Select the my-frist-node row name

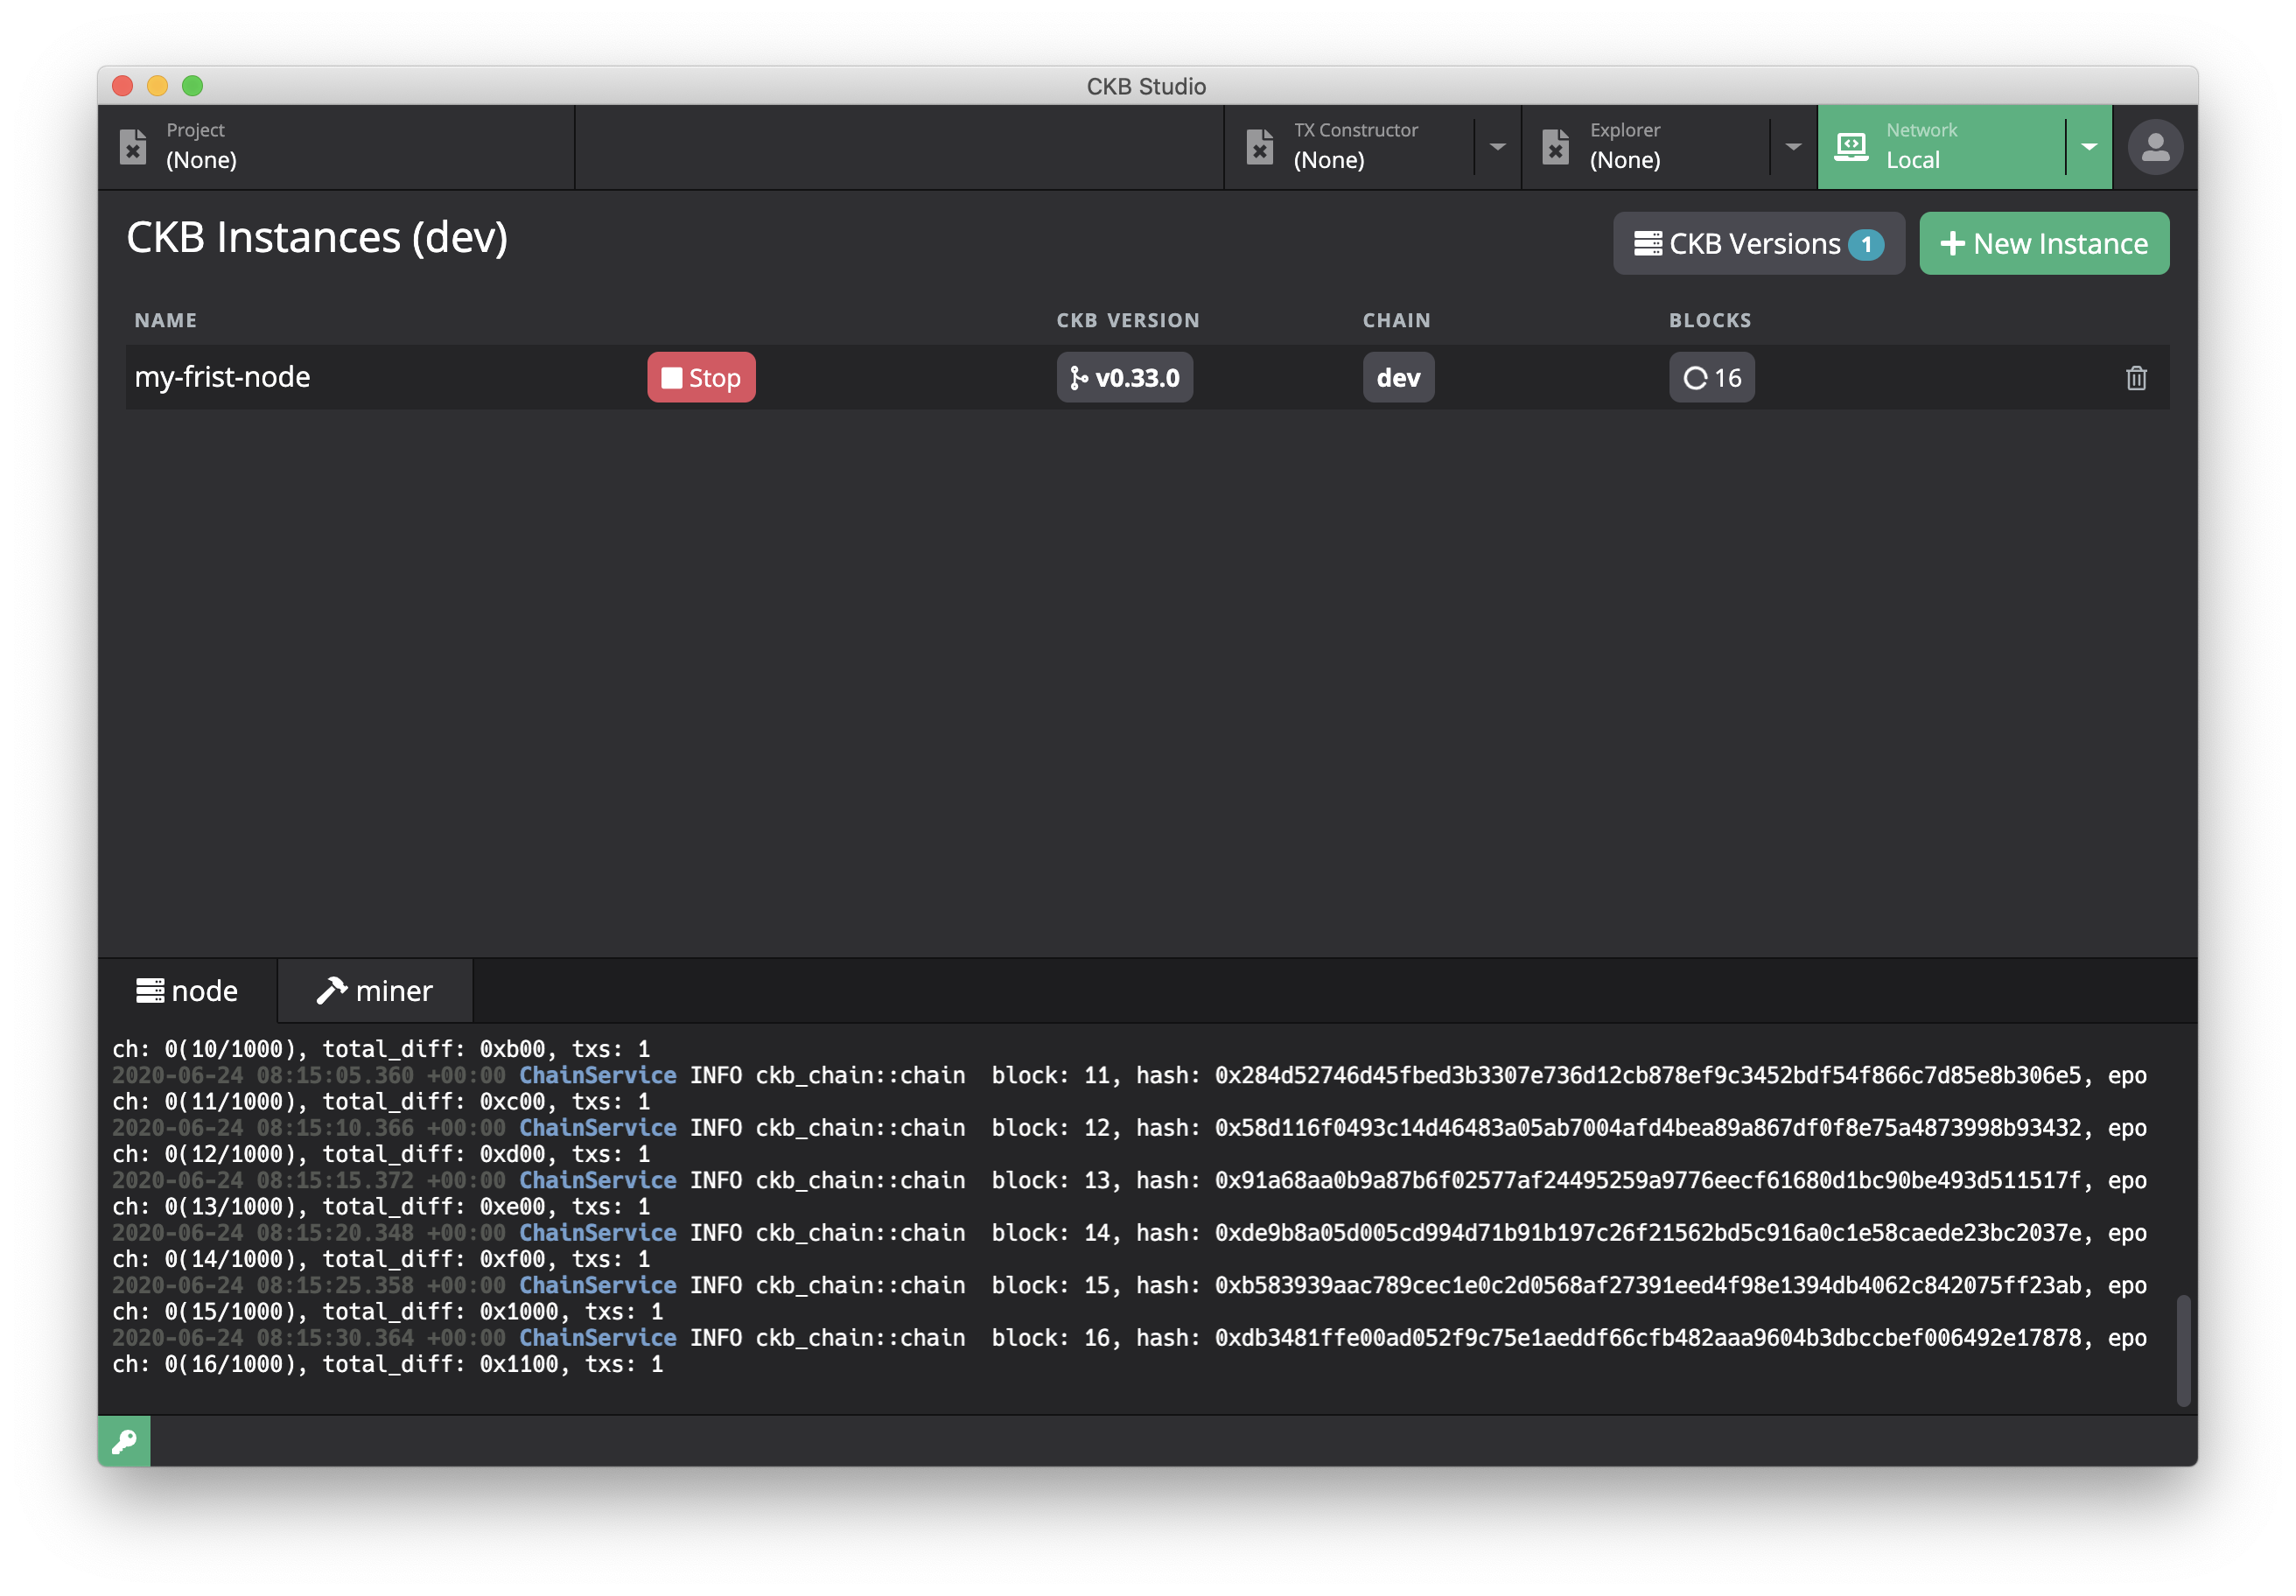coord(222,377)
